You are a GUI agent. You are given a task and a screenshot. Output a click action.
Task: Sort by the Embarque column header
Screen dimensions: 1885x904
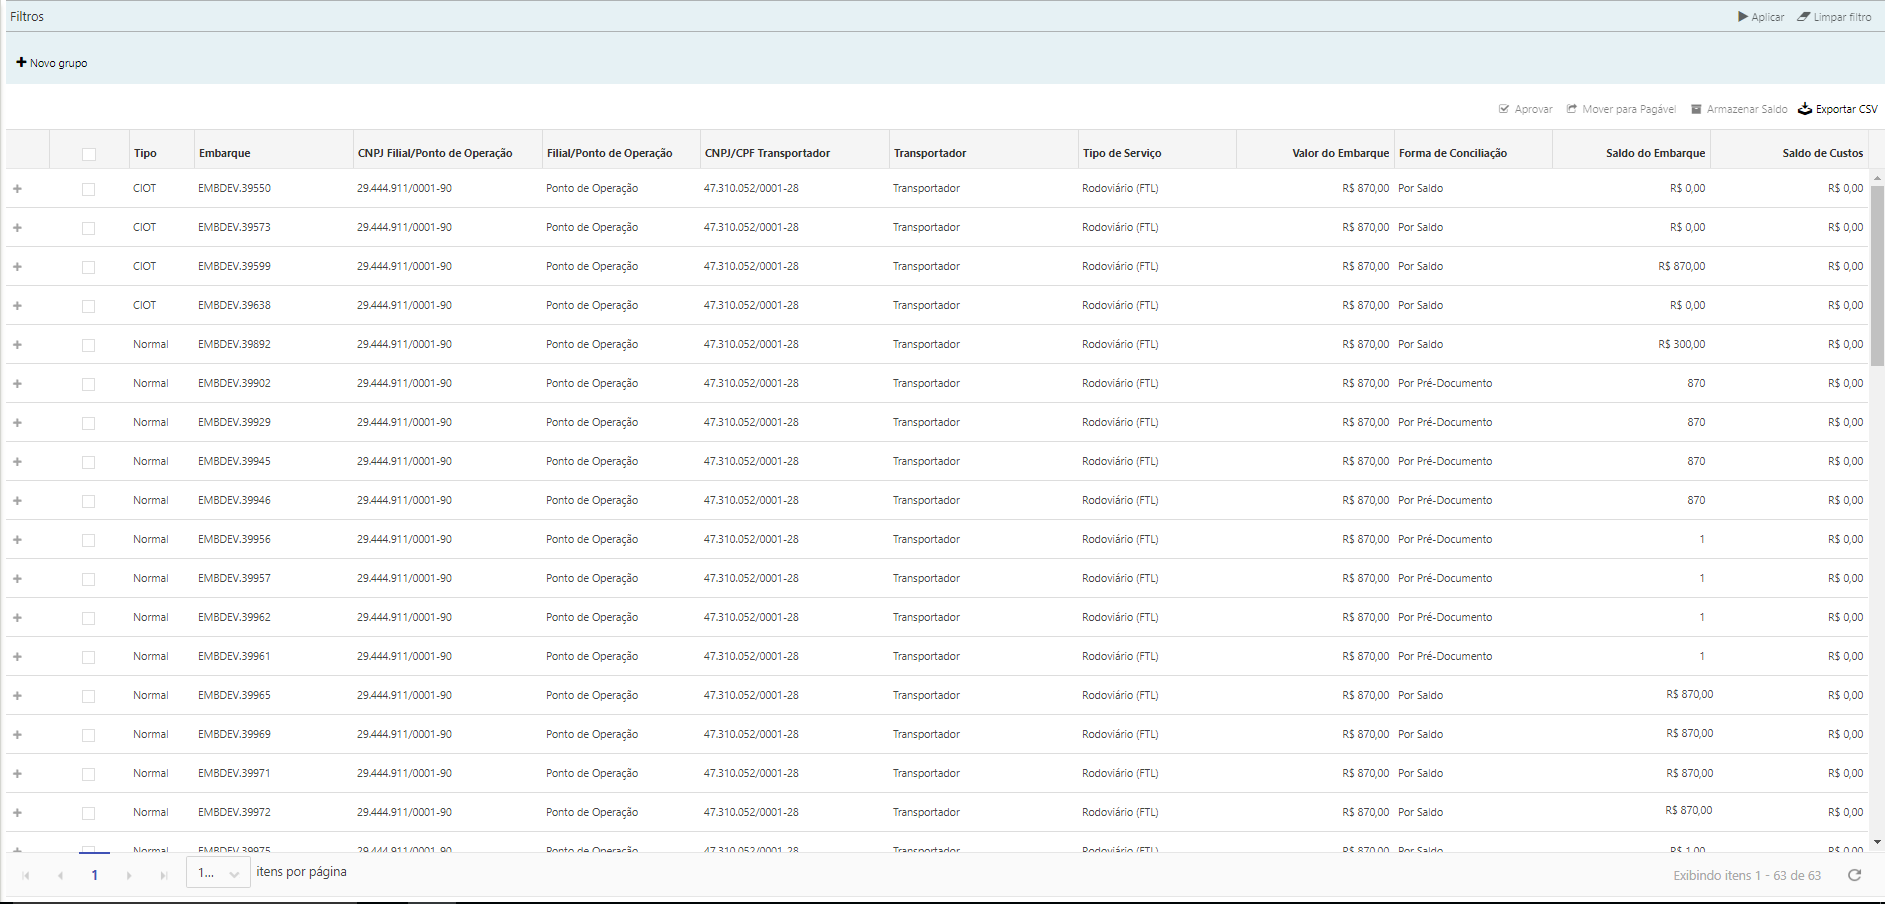225,153
